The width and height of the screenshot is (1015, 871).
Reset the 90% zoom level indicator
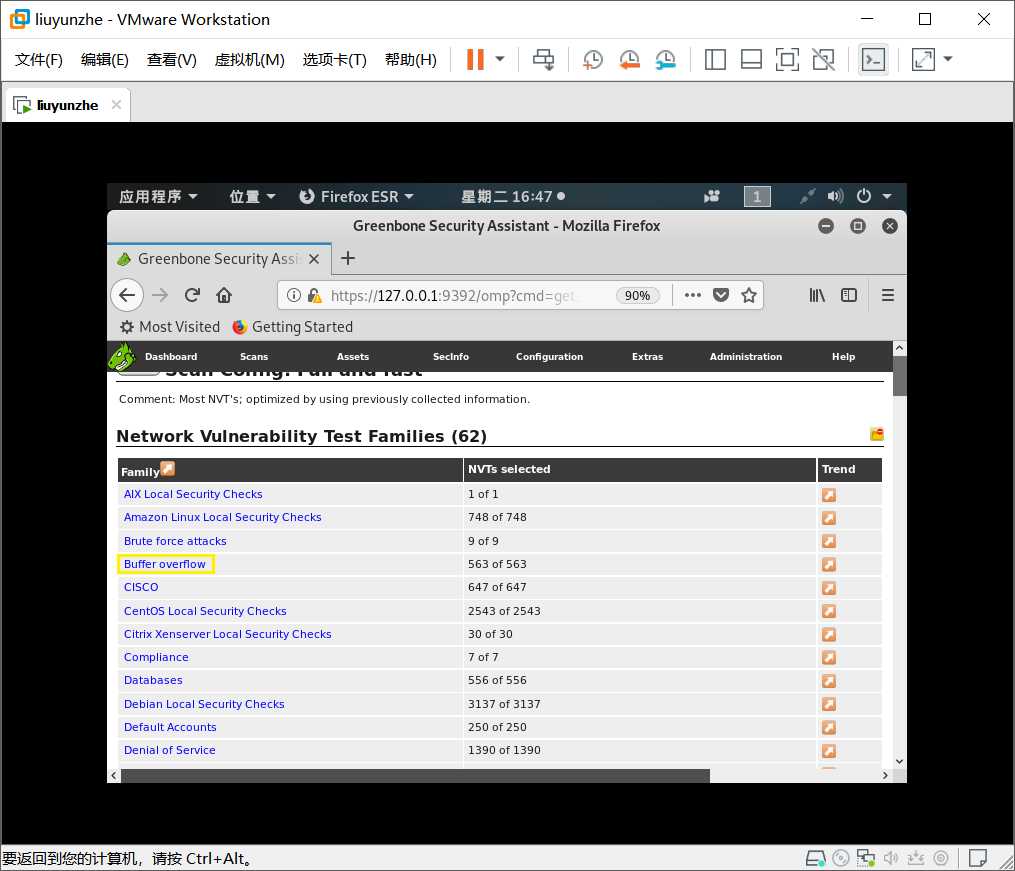[x=637, y=296]
